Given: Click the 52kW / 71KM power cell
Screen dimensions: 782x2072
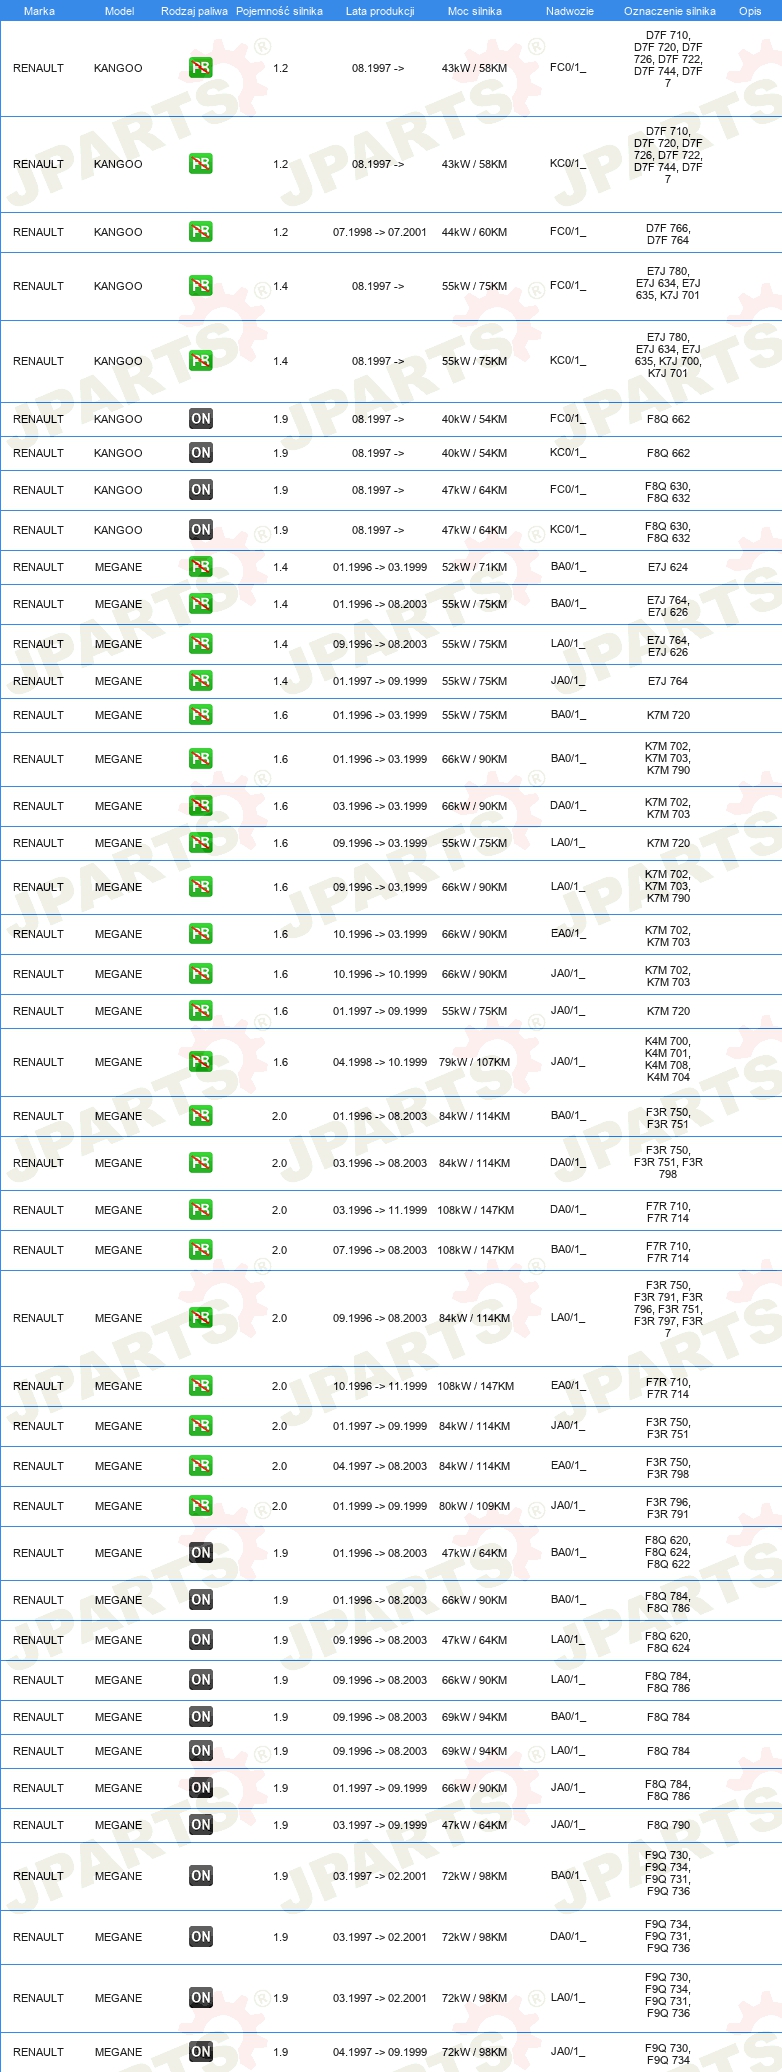Looking at the screenshot, I should tap(474, 567).
